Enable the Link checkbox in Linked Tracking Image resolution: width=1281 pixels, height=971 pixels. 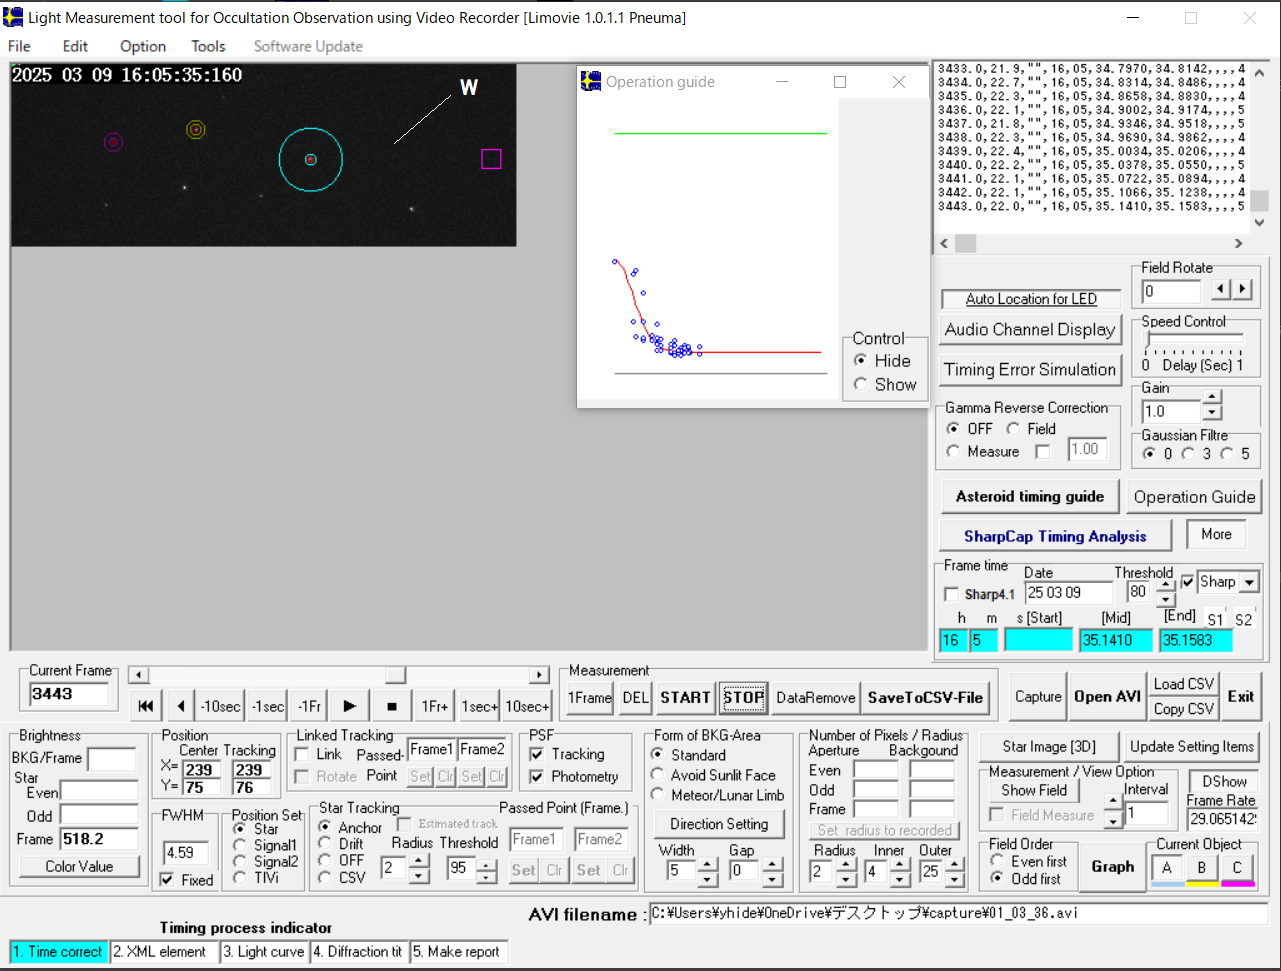pos(302,755)
